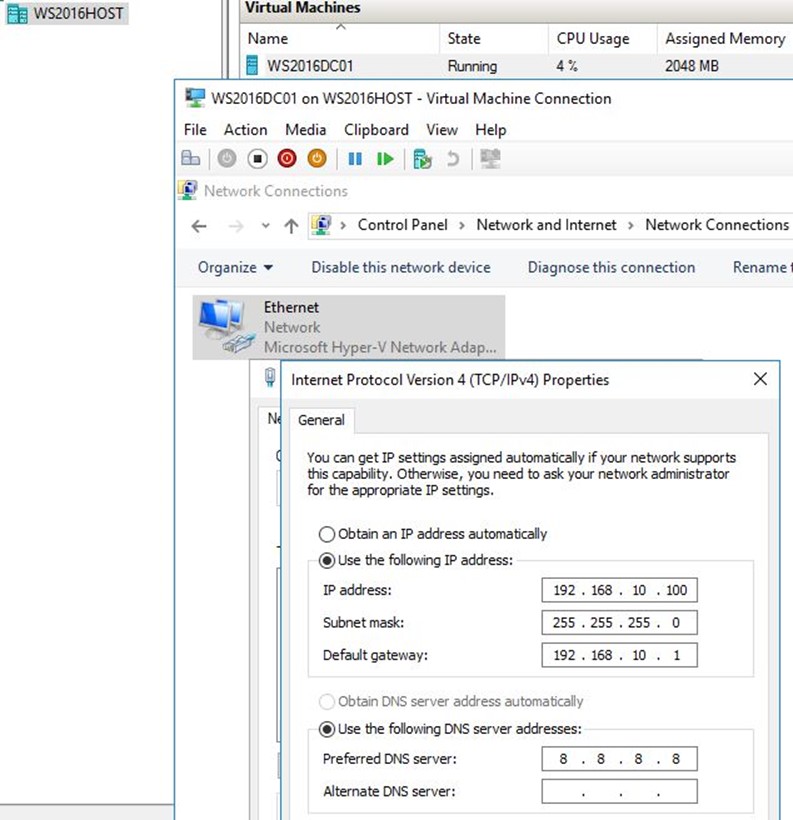Open the Action menu
Screen dimensions: 793x820
tap(245, 130)
